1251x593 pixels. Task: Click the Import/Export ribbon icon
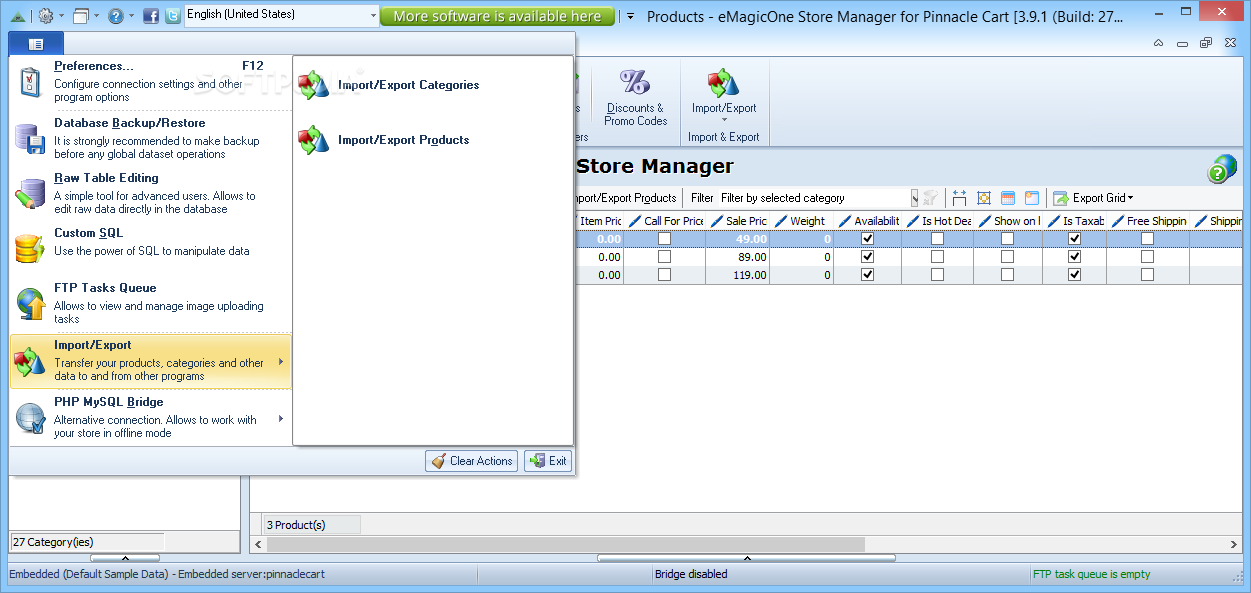pyautogui.click(x=724, y=83)
